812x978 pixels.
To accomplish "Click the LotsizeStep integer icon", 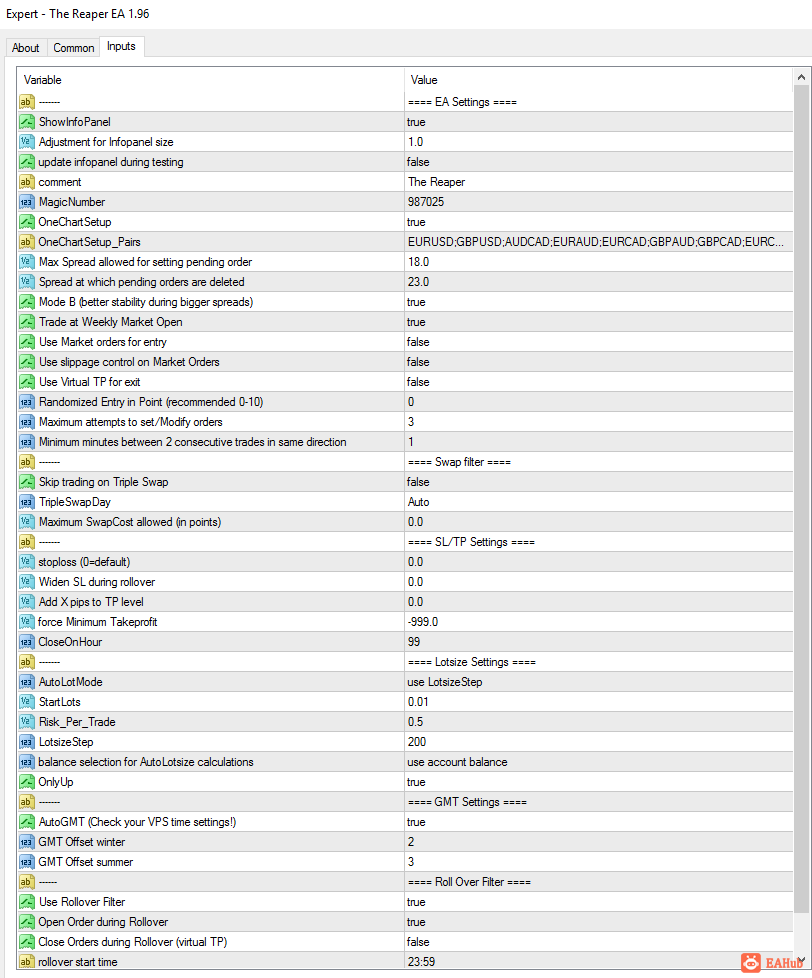I will (x=26, y=742).
